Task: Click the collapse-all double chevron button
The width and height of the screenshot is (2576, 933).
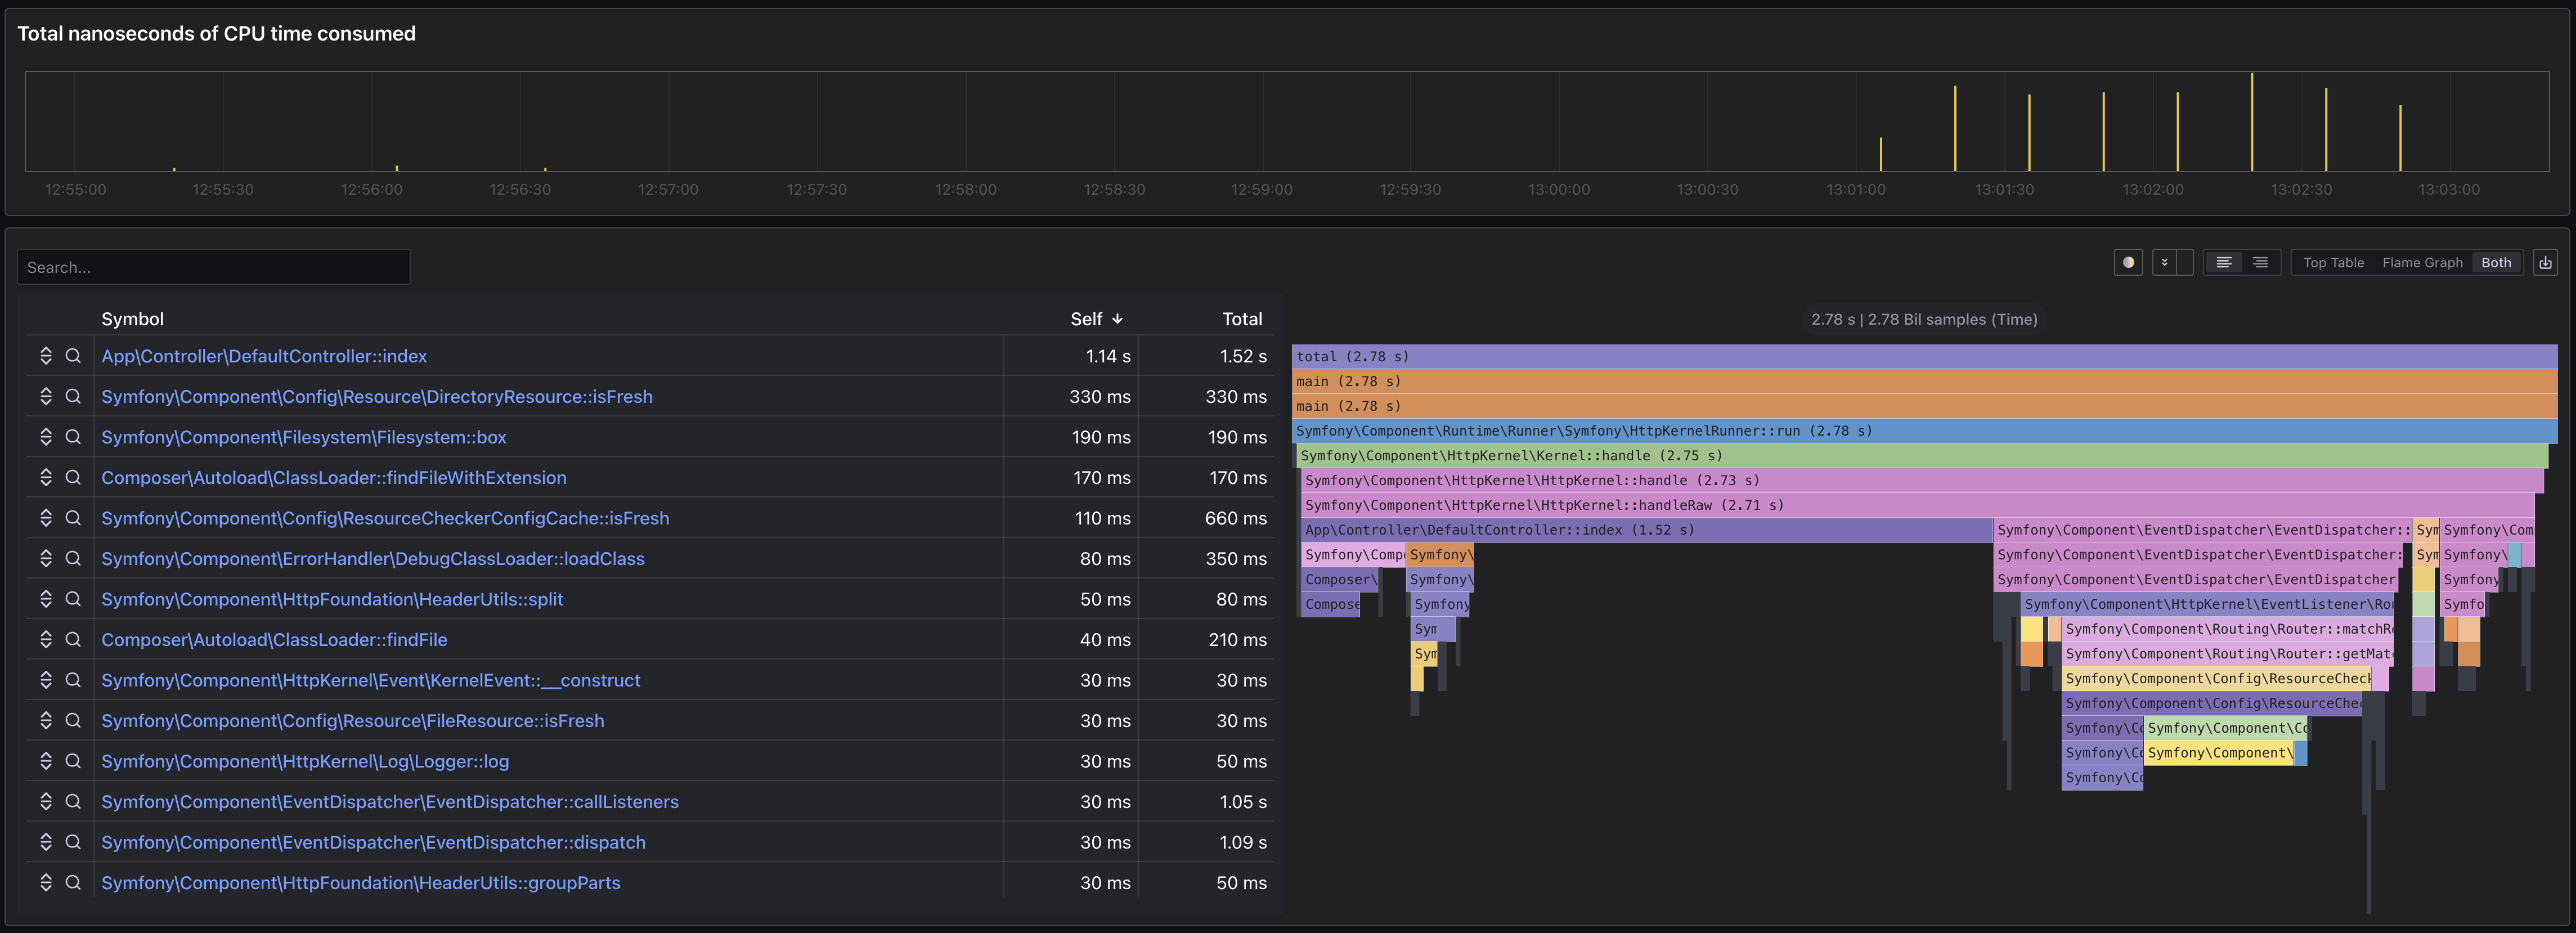Action: pyautogui.click(x=2164, y=263)
